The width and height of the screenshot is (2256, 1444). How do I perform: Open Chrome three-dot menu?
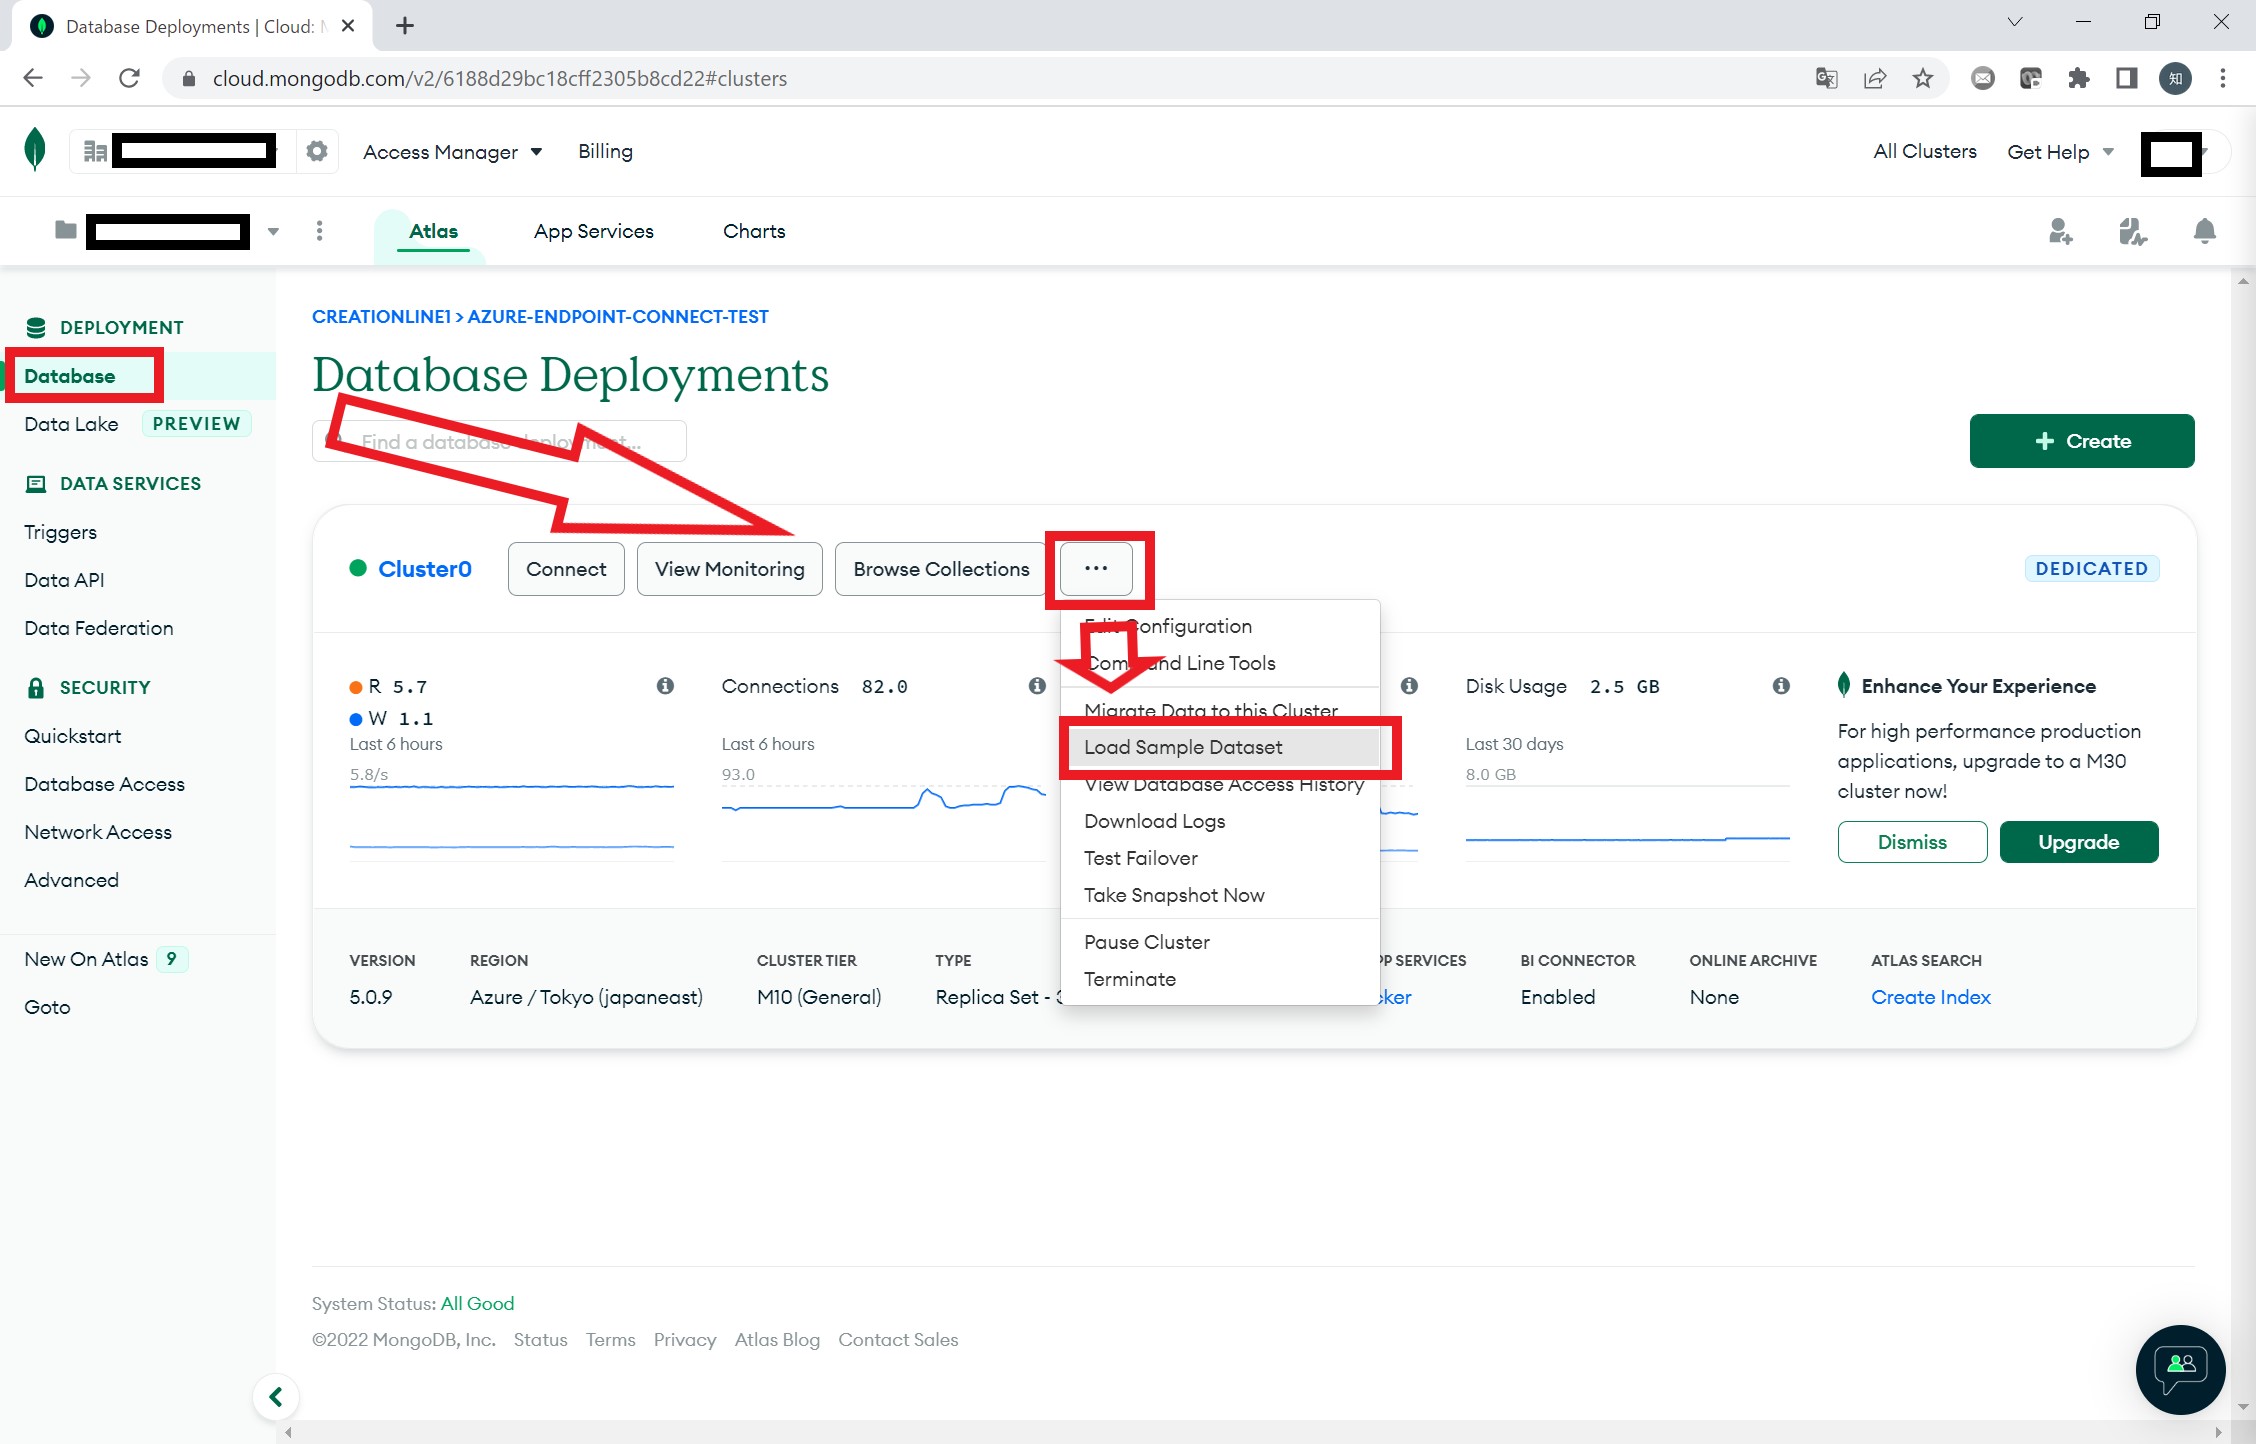pos(2222,78)
